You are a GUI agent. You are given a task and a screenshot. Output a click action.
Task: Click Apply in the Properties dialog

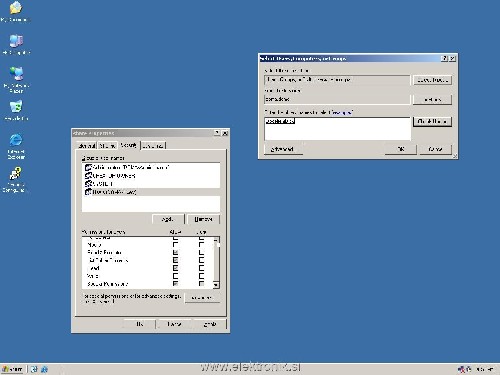coord(210,324)
